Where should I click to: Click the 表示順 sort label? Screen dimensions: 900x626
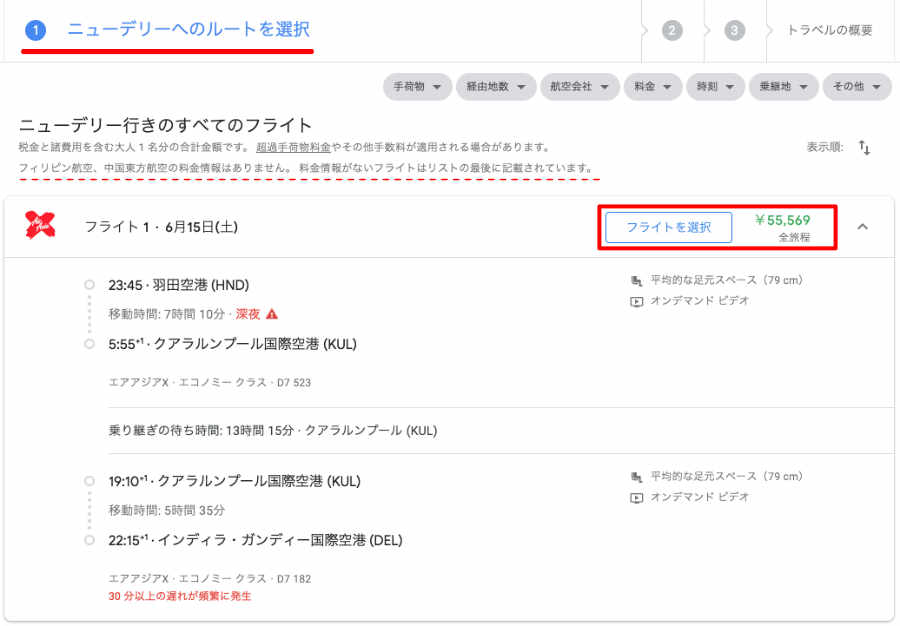click(x=825, y=147)
